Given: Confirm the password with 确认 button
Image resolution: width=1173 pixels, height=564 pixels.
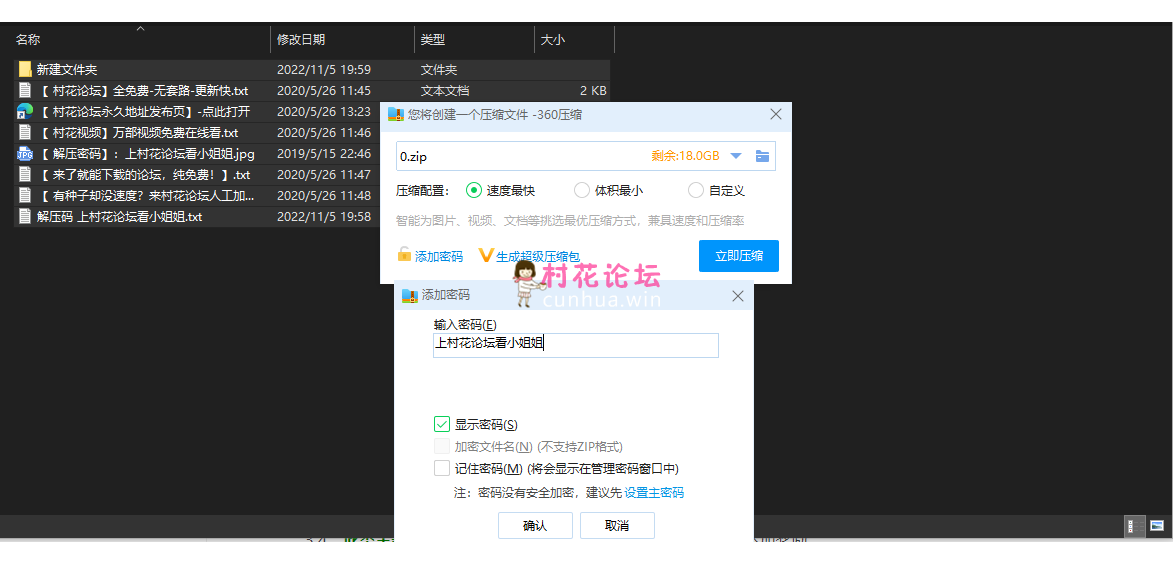Looking at the screenshot, I should click(x=535, y=526).
